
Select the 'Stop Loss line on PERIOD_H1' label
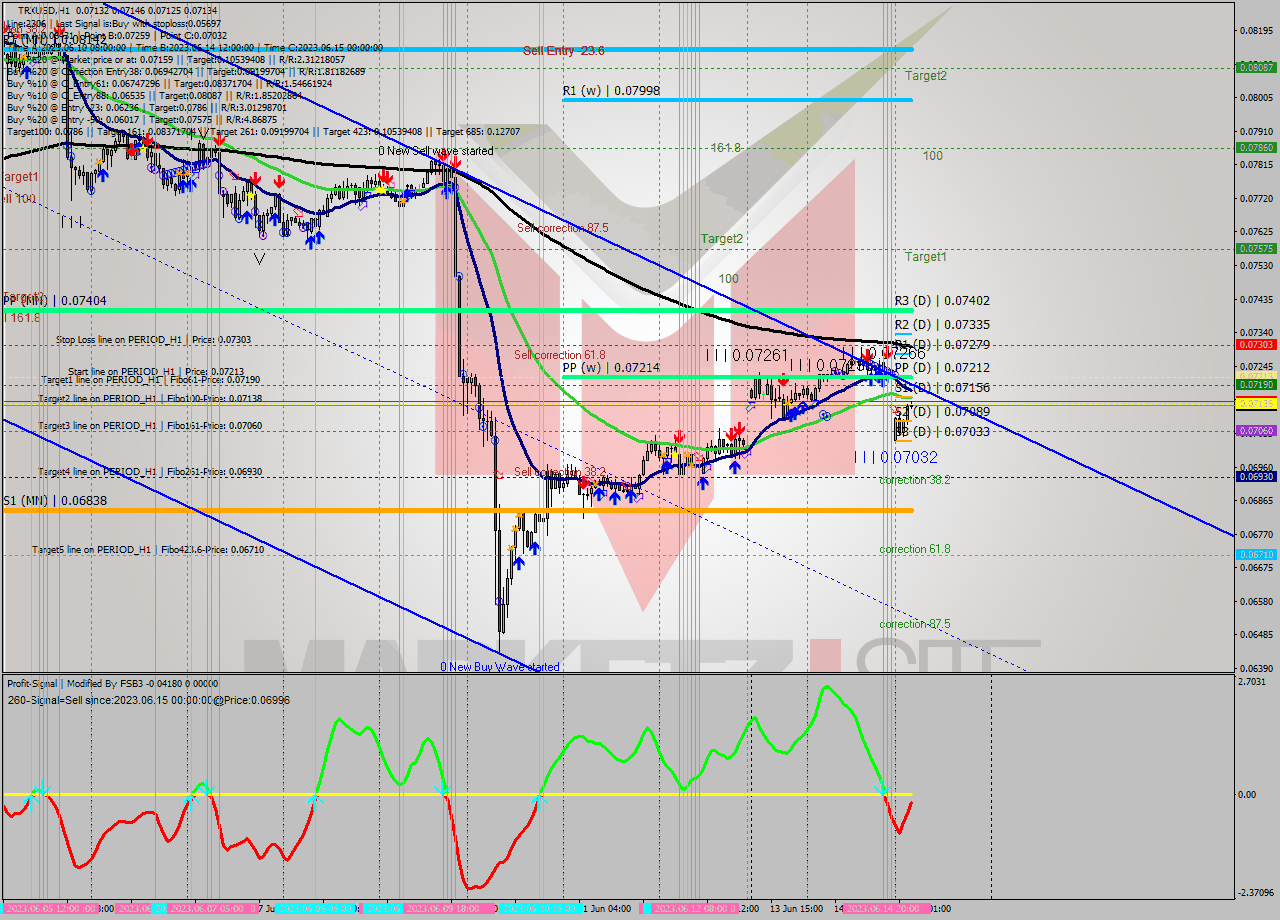pyautogui.click(x=154, y=340)
